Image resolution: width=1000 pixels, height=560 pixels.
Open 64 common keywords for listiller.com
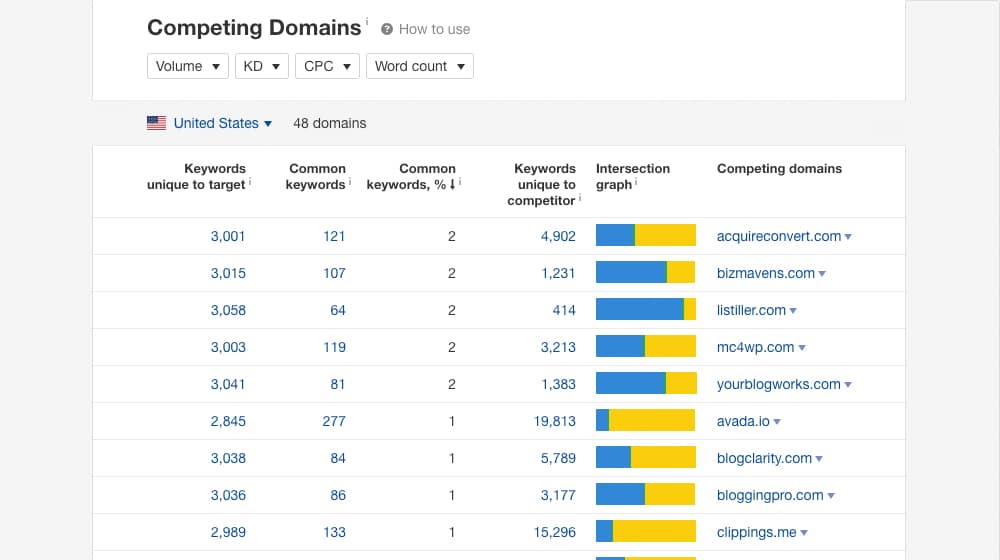pos(337,310)
